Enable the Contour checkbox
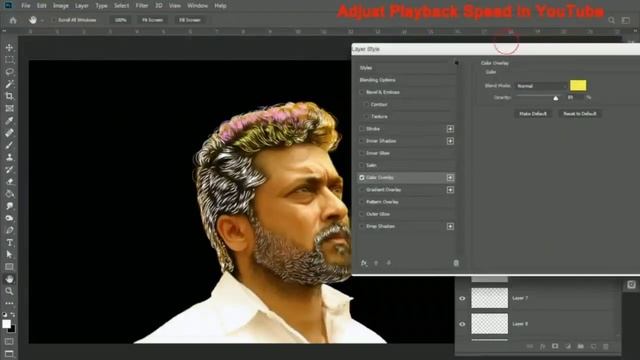 pos(366,104)
